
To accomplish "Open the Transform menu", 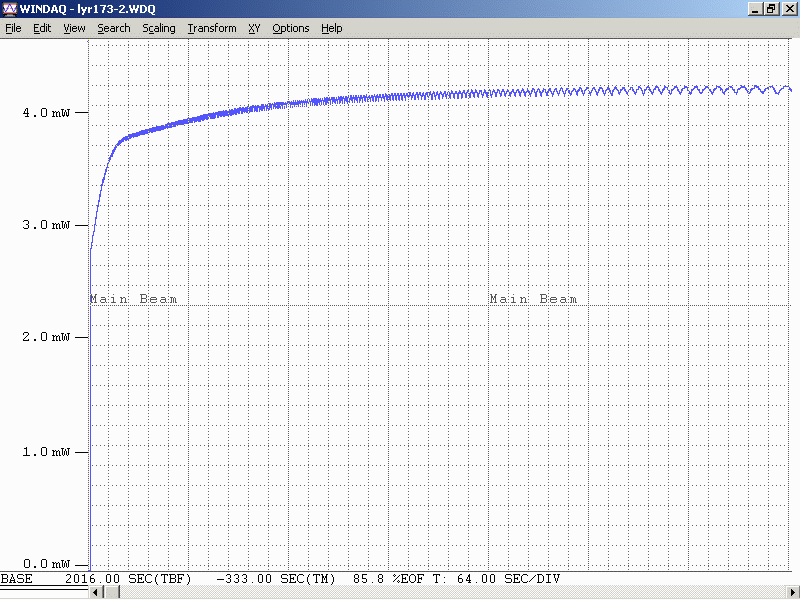I will [212, 28].
